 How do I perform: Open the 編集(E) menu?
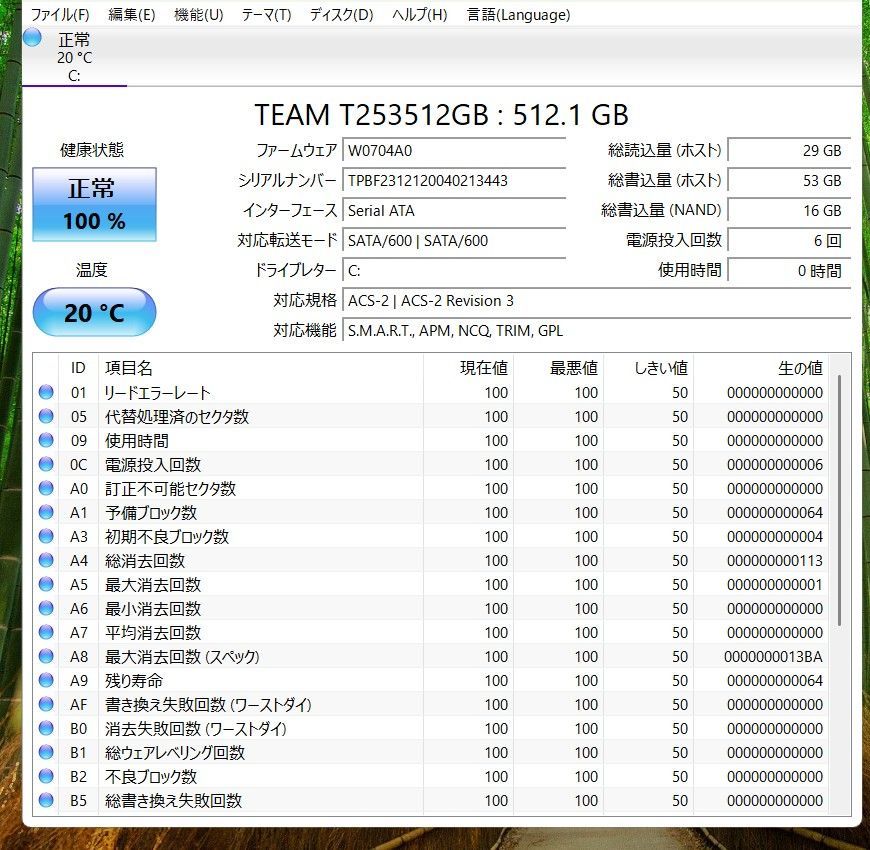pos(131,15)
